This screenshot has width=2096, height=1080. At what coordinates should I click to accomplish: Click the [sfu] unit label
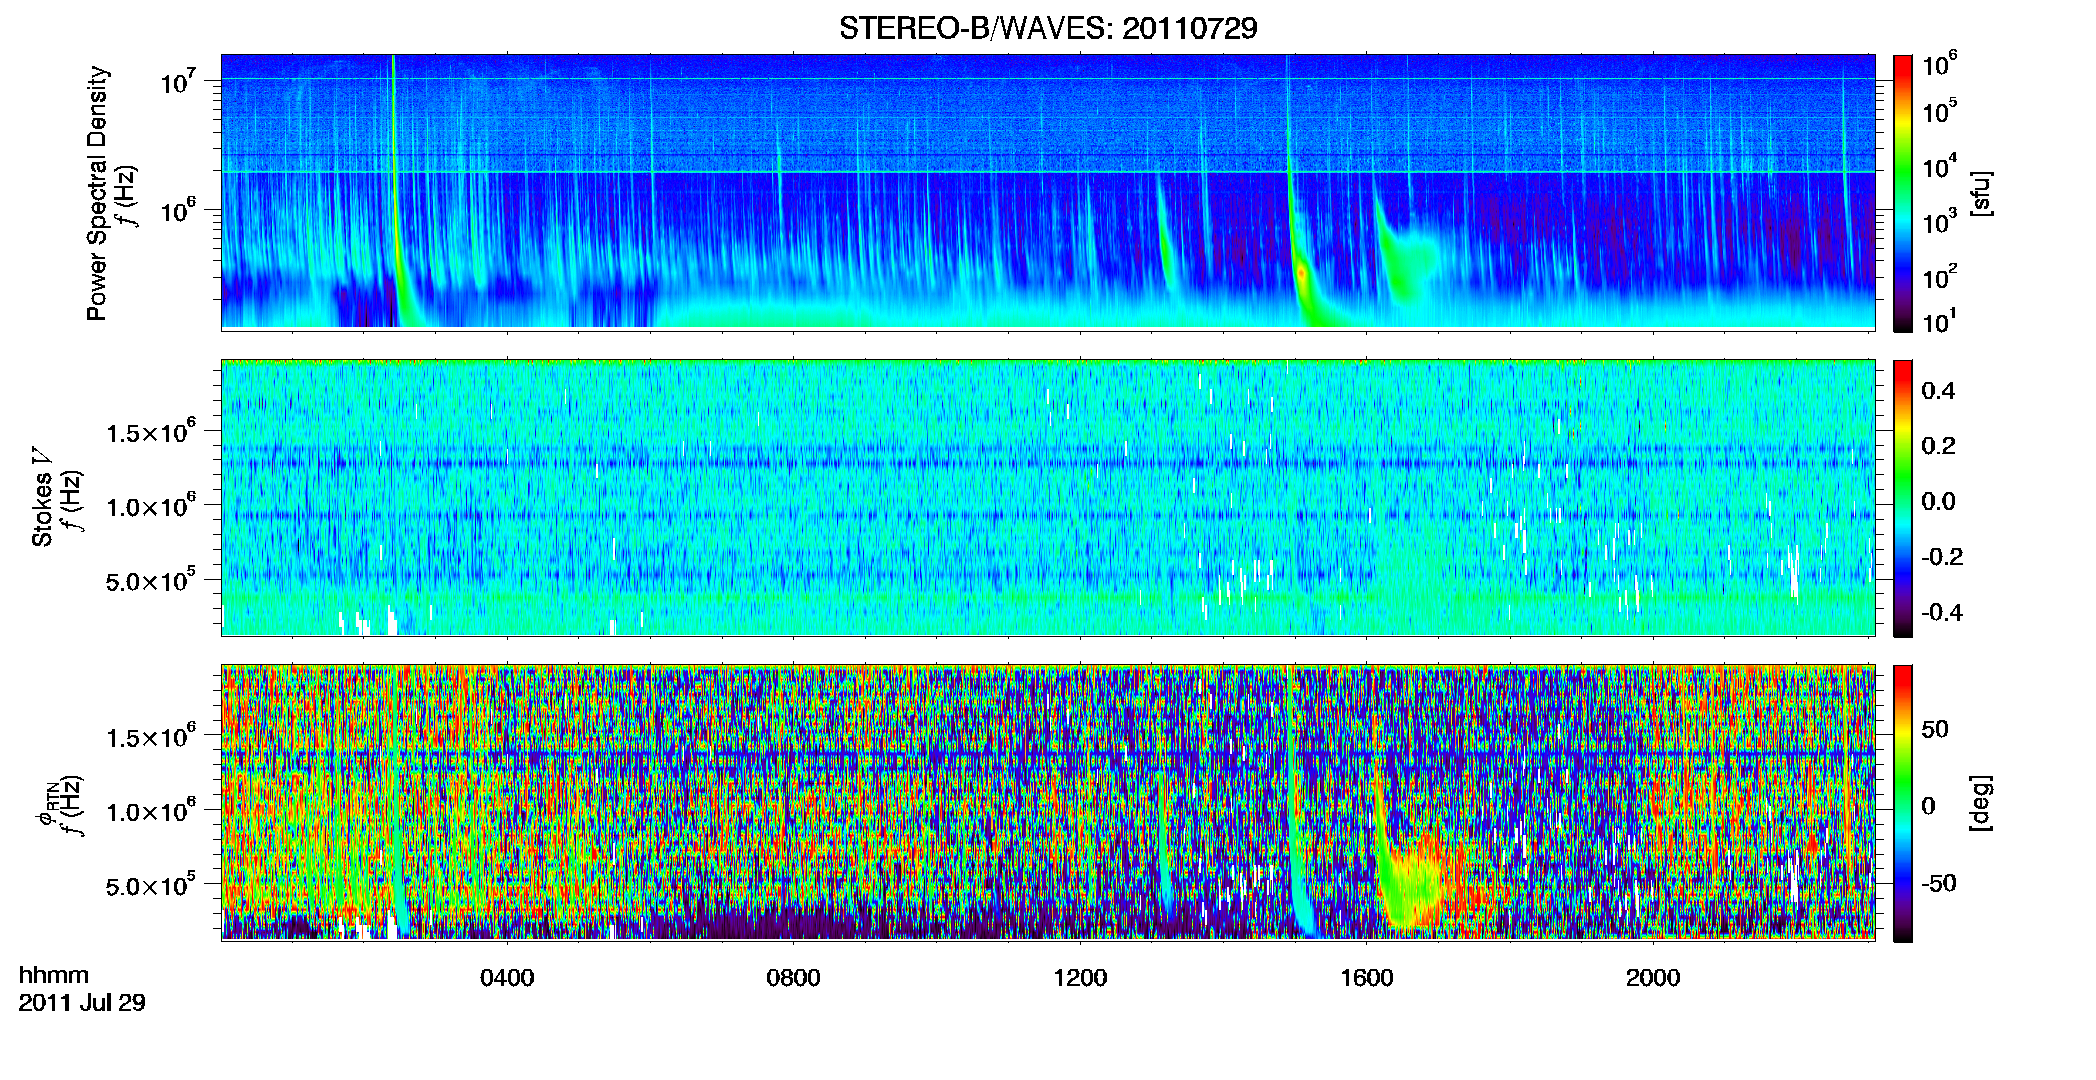[1982, 193]
